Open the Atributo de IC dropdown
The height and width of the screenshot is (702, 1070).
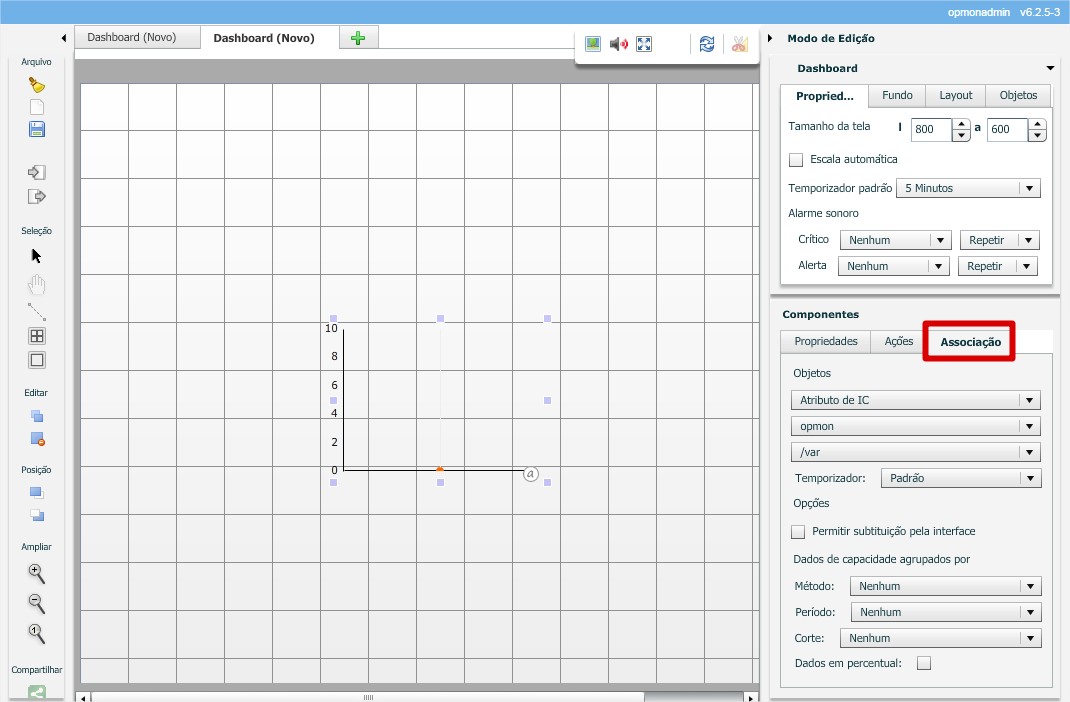point(915,400)
